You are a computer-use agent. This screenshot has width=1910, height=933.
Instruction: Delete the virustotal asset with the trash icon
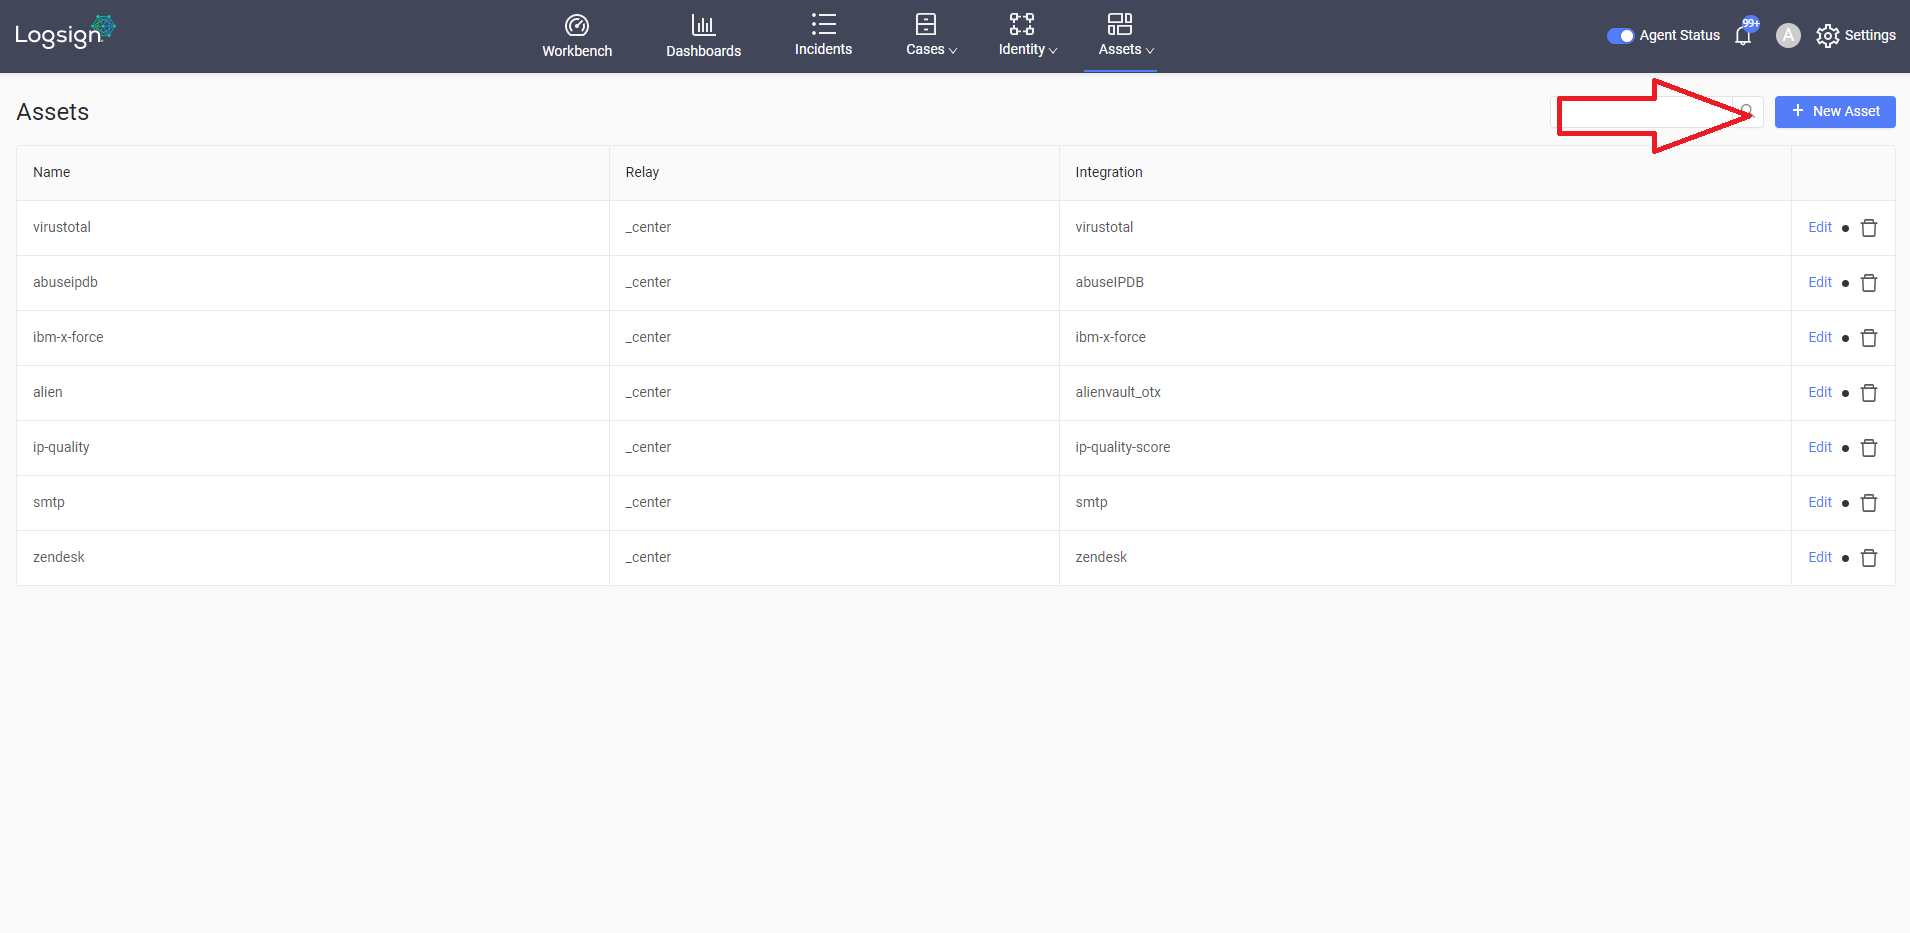[1869, 228]
